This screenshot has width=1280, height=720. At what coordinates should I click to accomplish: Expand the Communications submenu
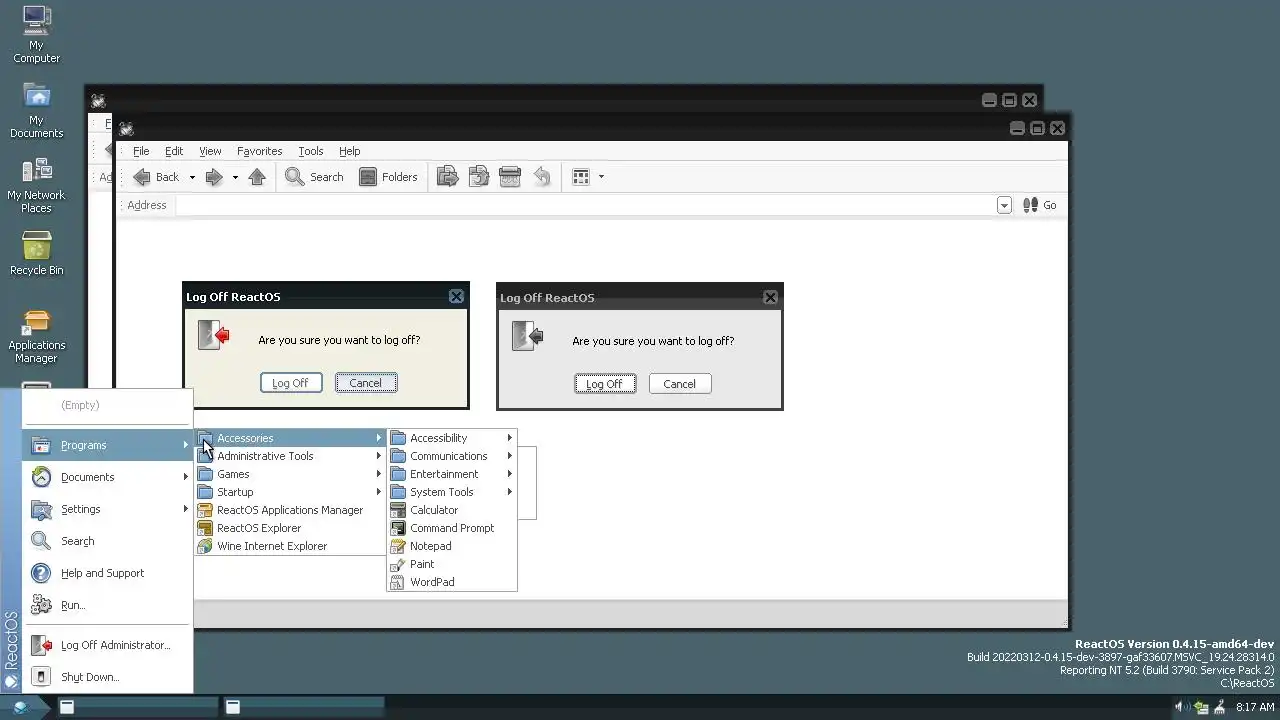coord(452,456)
